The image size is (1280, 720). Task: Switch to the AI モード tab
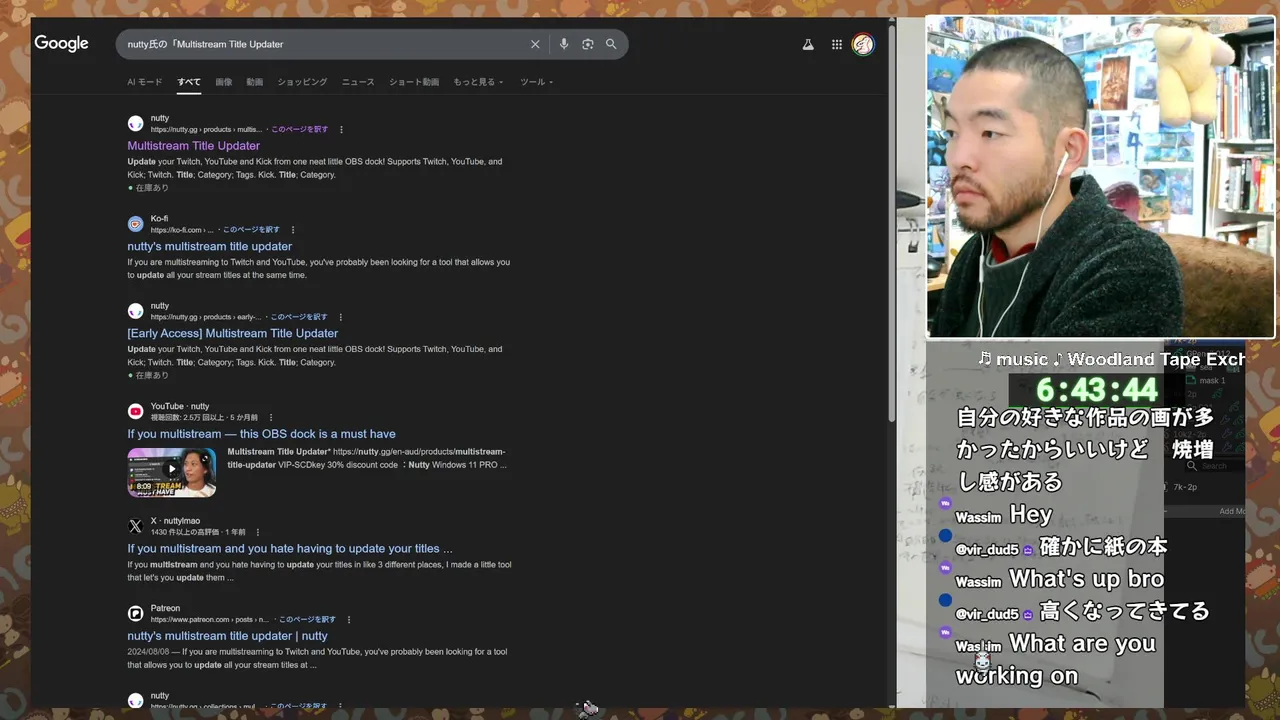point(145,82)
